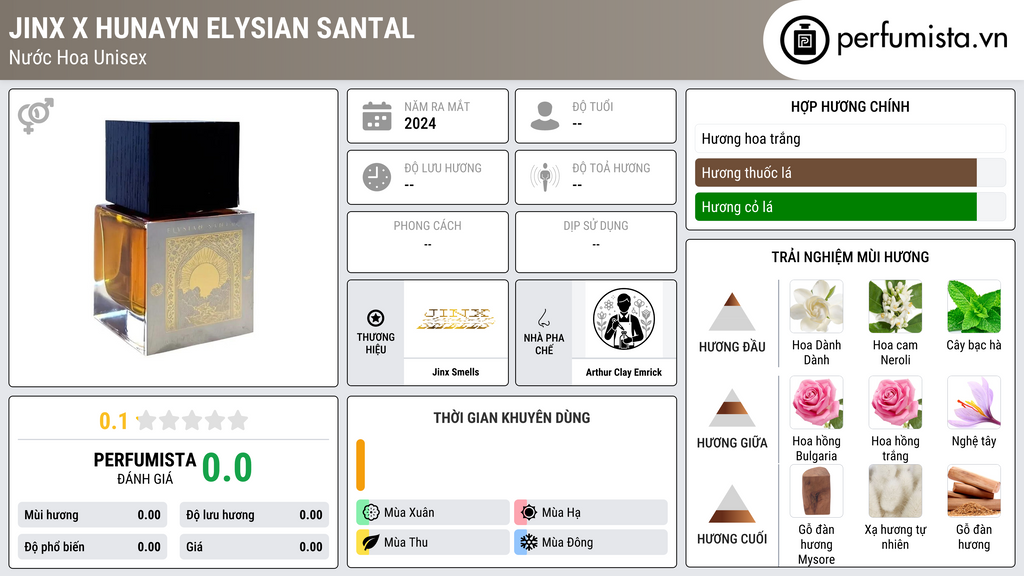Click the Phong Cách style box

tap(428, 242)
